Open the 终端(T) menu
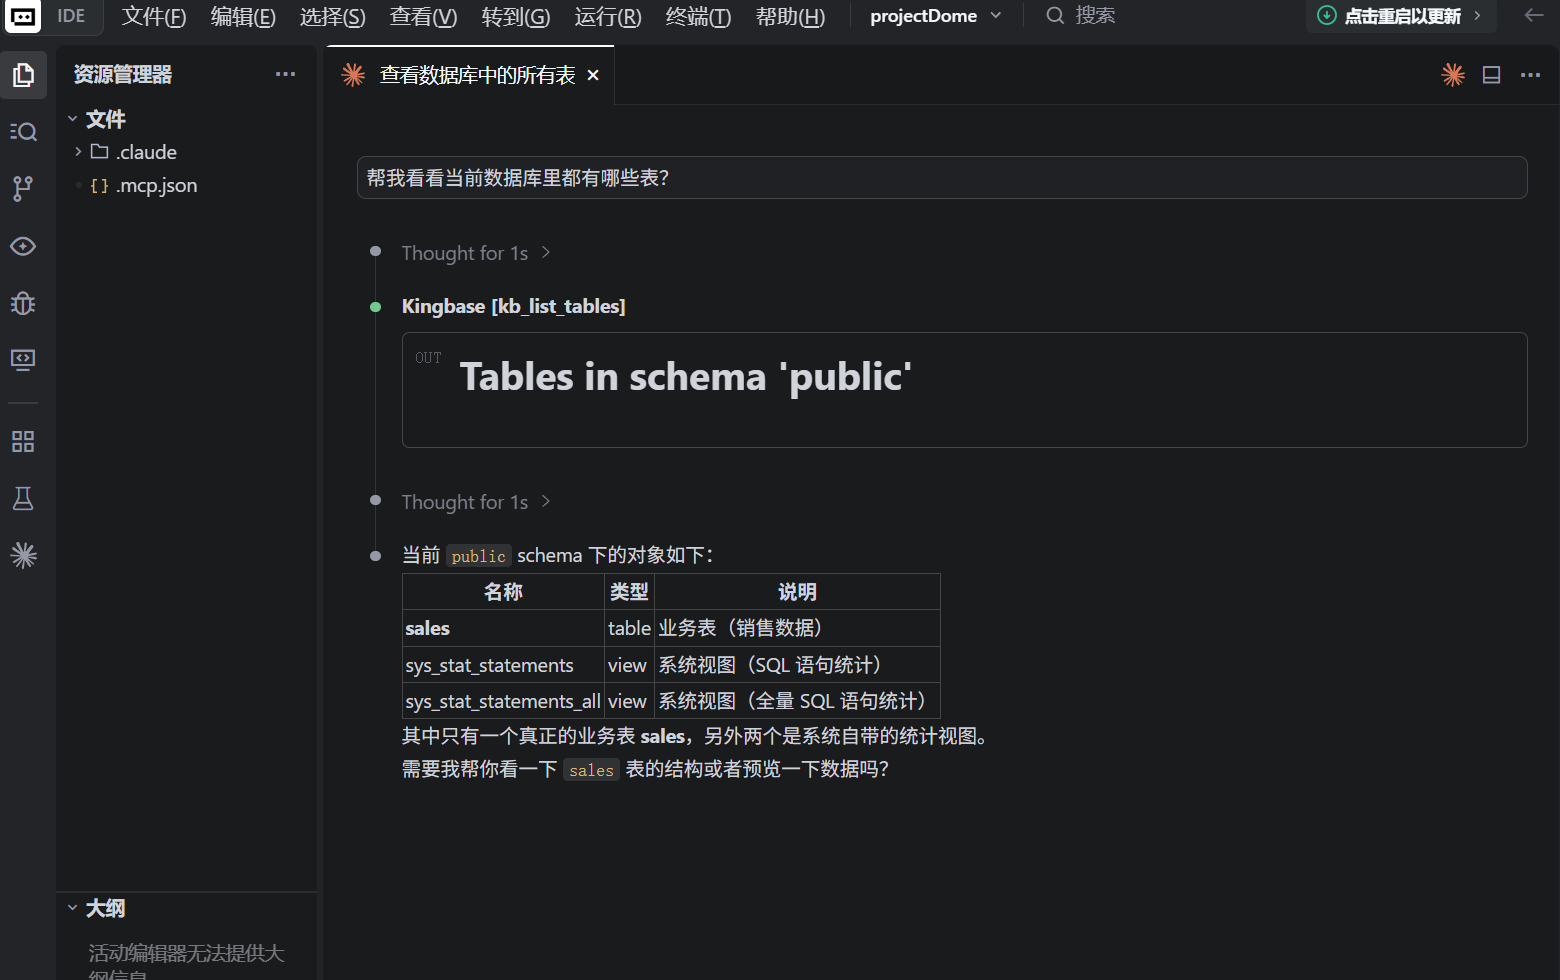The height and width of the screenshot is (980, 1560). [x=698, y=17]
